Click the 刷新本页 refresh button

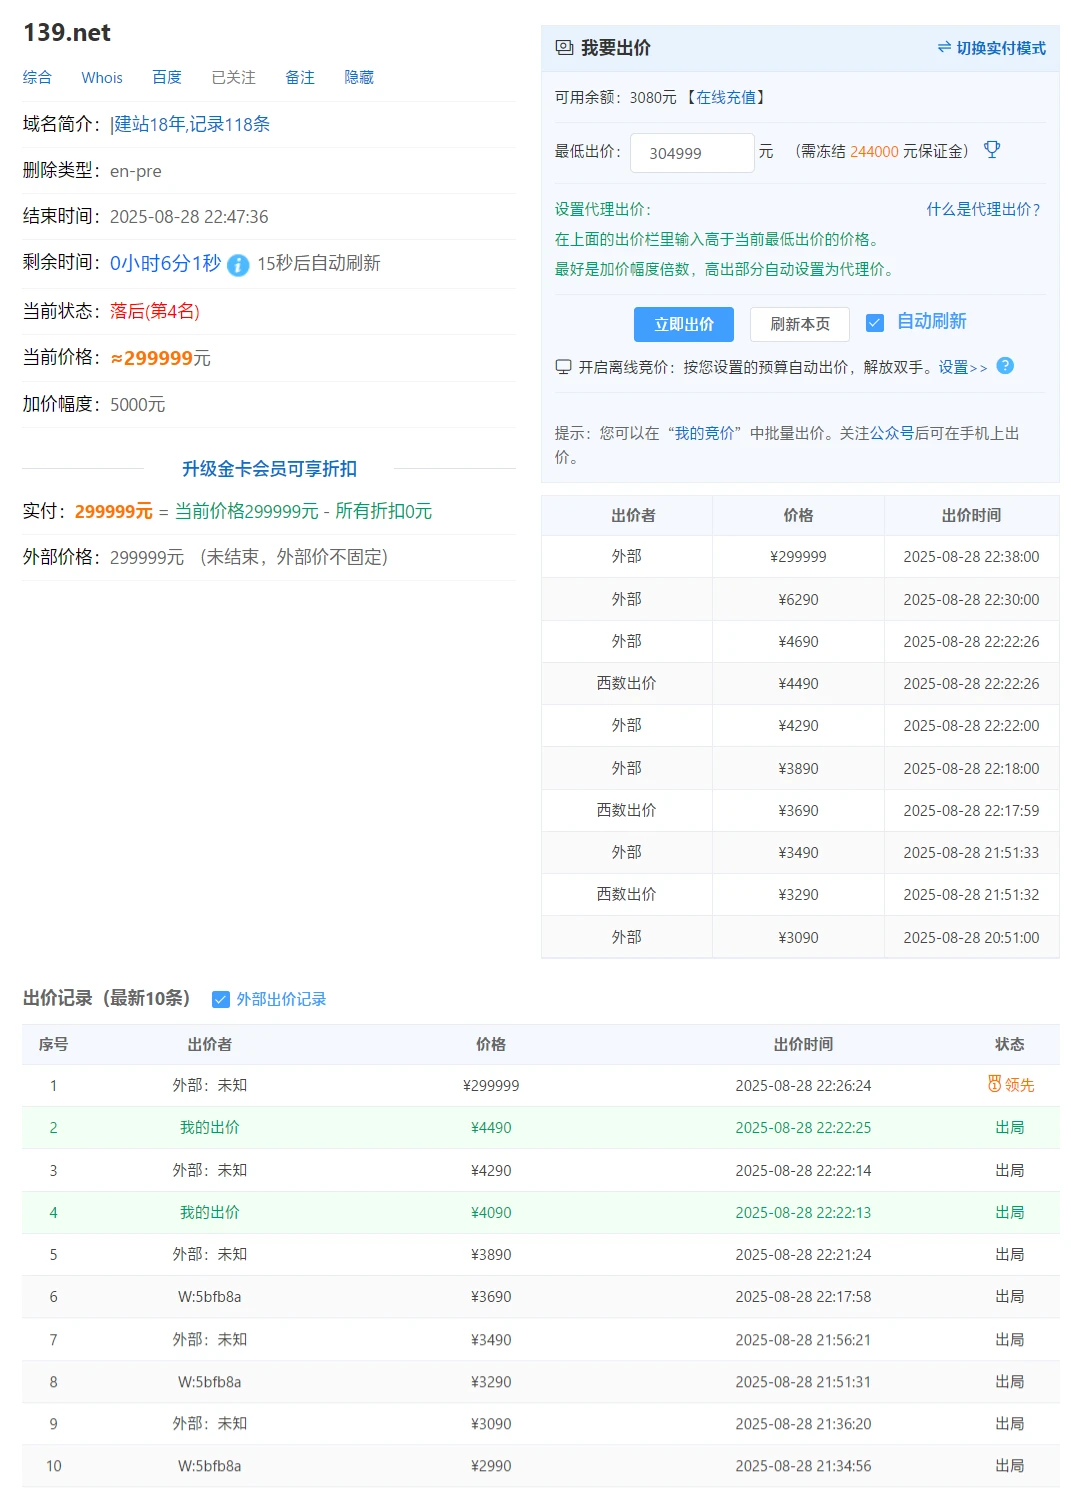coord(799,324)
